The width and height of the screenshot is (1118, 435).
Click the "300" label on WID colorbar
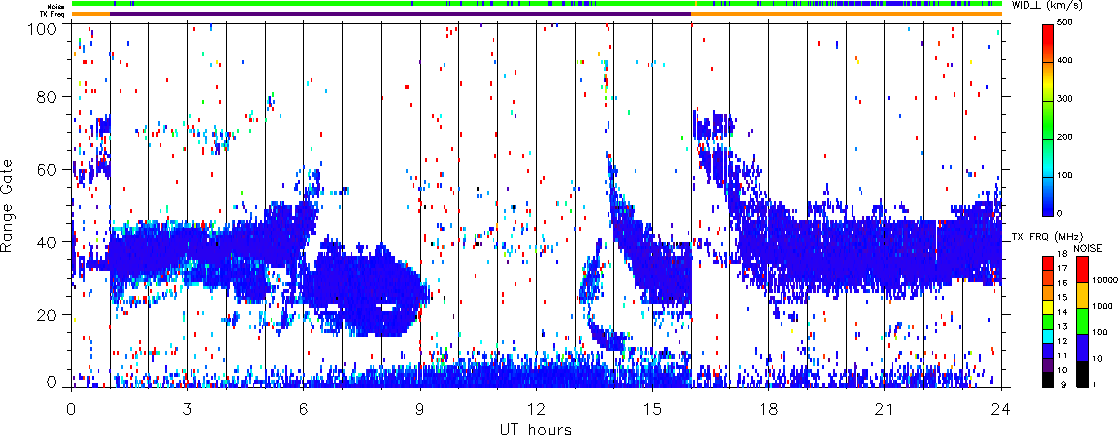pos(1063,101)
